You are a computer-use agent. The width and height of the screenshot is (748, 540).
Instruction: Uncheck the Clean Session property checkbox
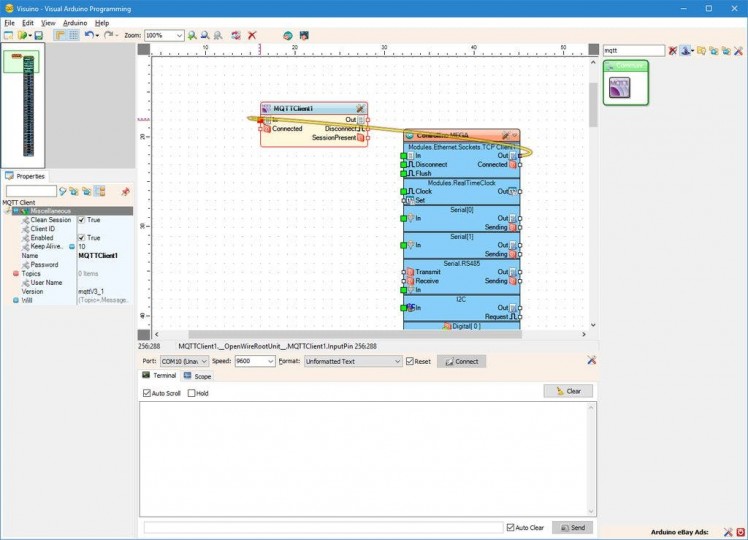tap(82, 220)
